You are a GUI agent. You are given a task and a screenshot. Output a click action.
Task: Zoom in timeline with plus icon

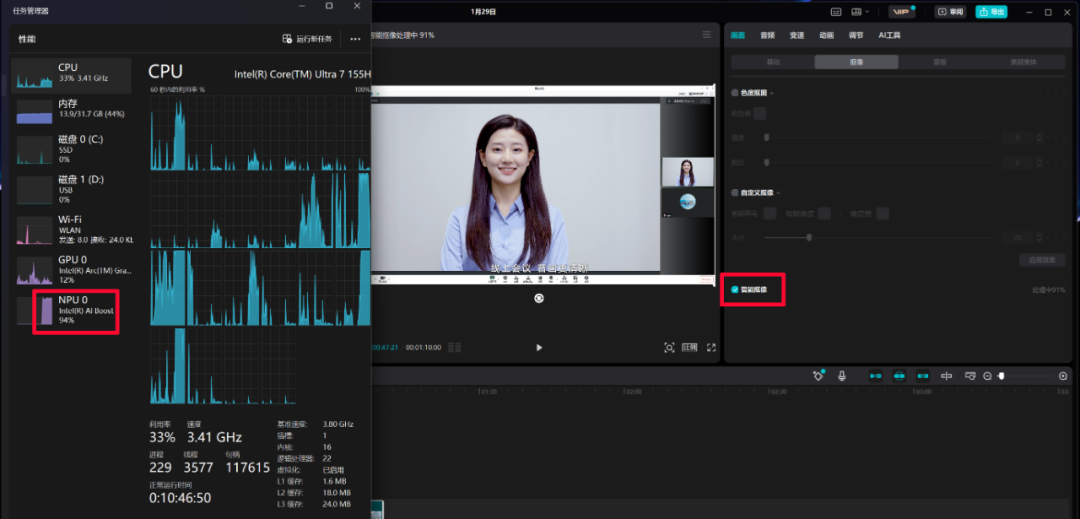[1063, 376]
